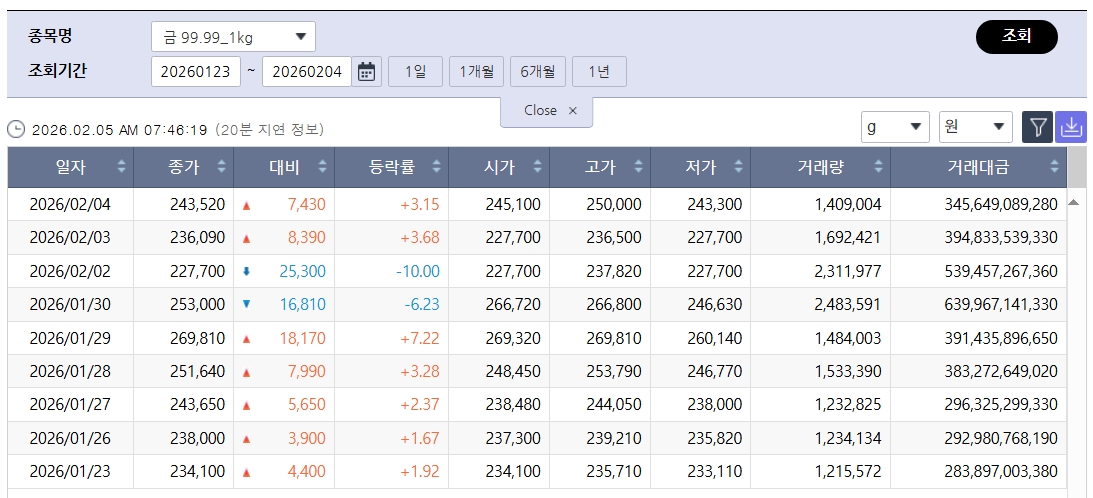Screen dimensions: 1093x498
Task: Select the 6개월 period button
Action: (537, 72)
